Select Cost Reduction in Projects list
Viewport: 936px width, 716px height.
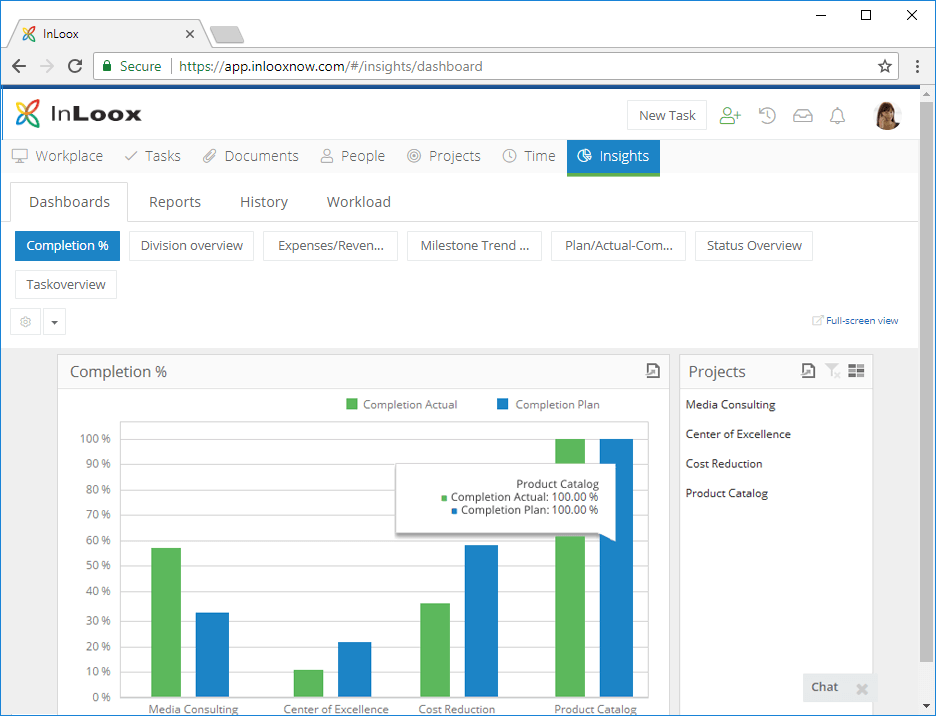[723, 463]
